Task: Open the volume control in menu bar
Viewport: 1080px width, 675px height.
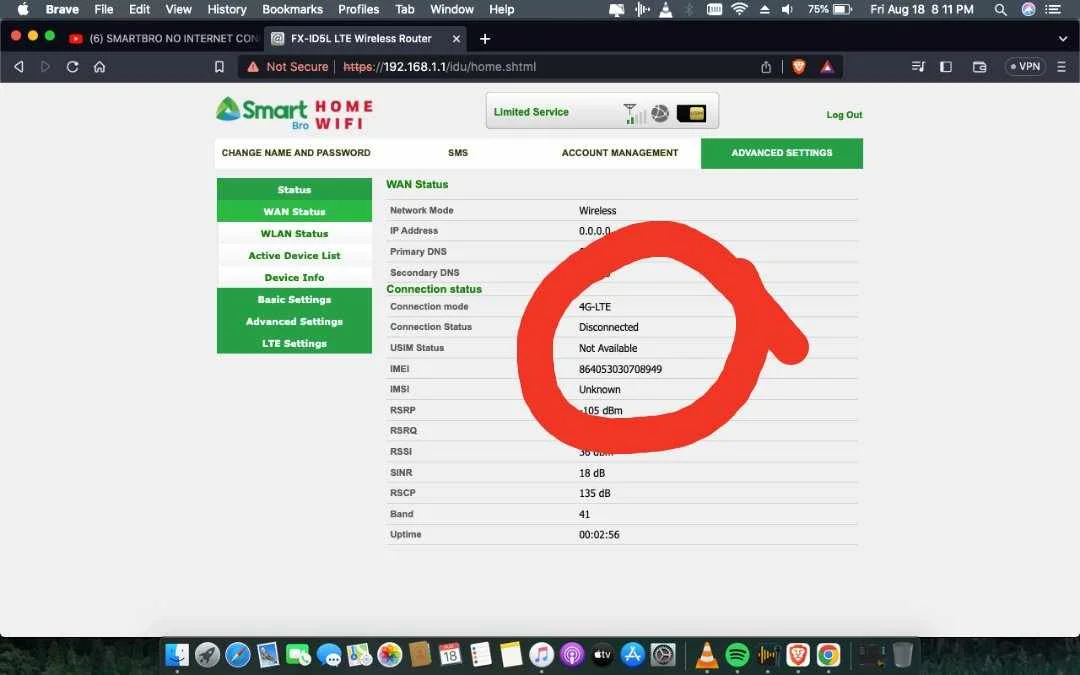Action: (788, 10)
